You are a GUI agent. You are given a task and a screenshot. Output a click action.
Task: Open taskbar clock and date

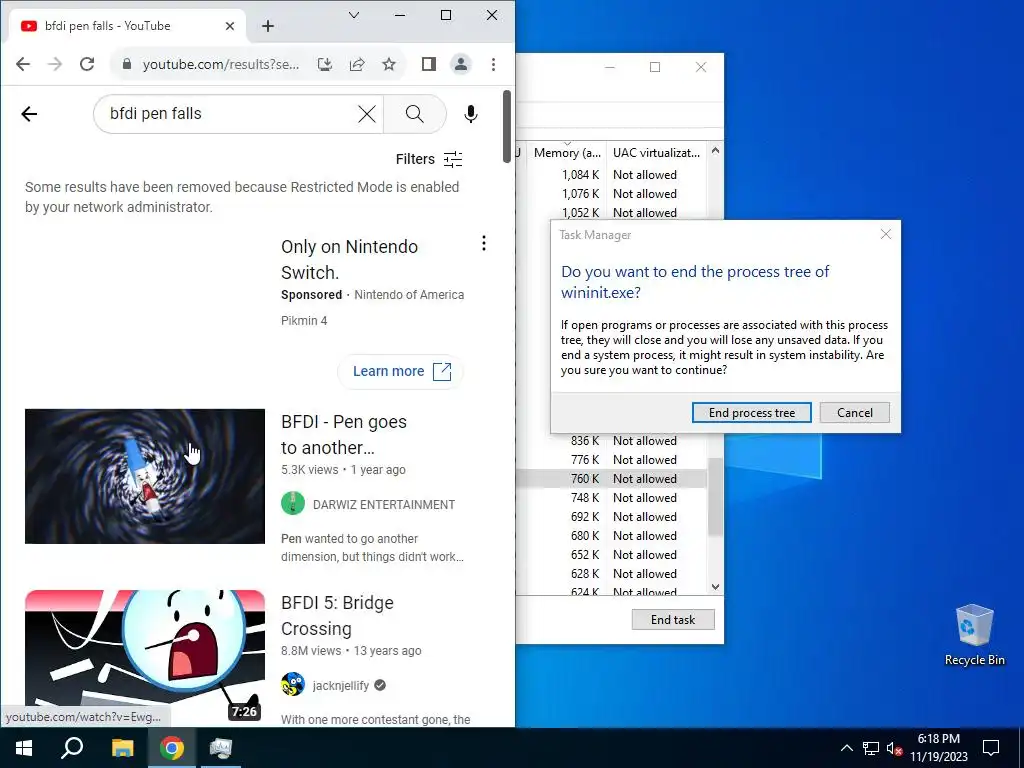click(939, 748)
